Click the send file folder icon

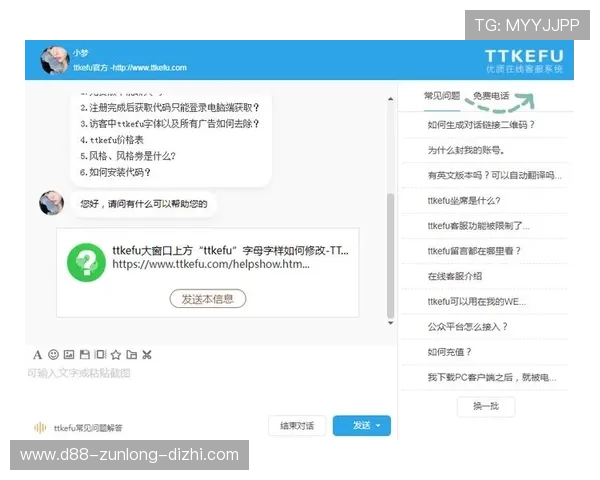(132, 355)
